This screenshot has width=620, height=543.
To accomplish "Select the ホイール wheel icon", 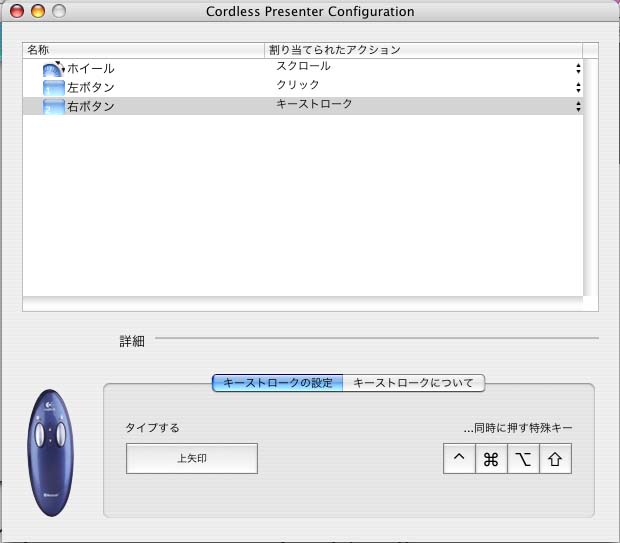I will click(x=53, y=69).
